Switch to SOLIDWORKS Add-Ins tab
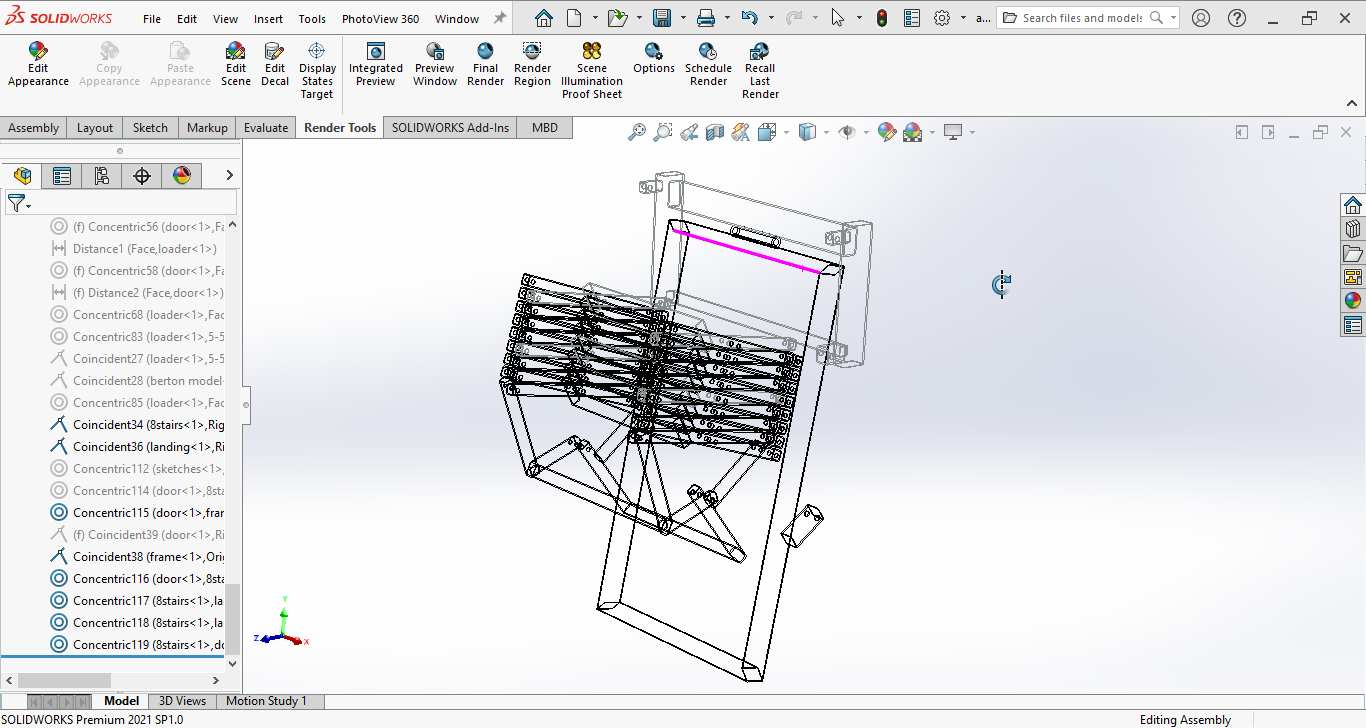The image size is (1366, 728). (450, 127)
